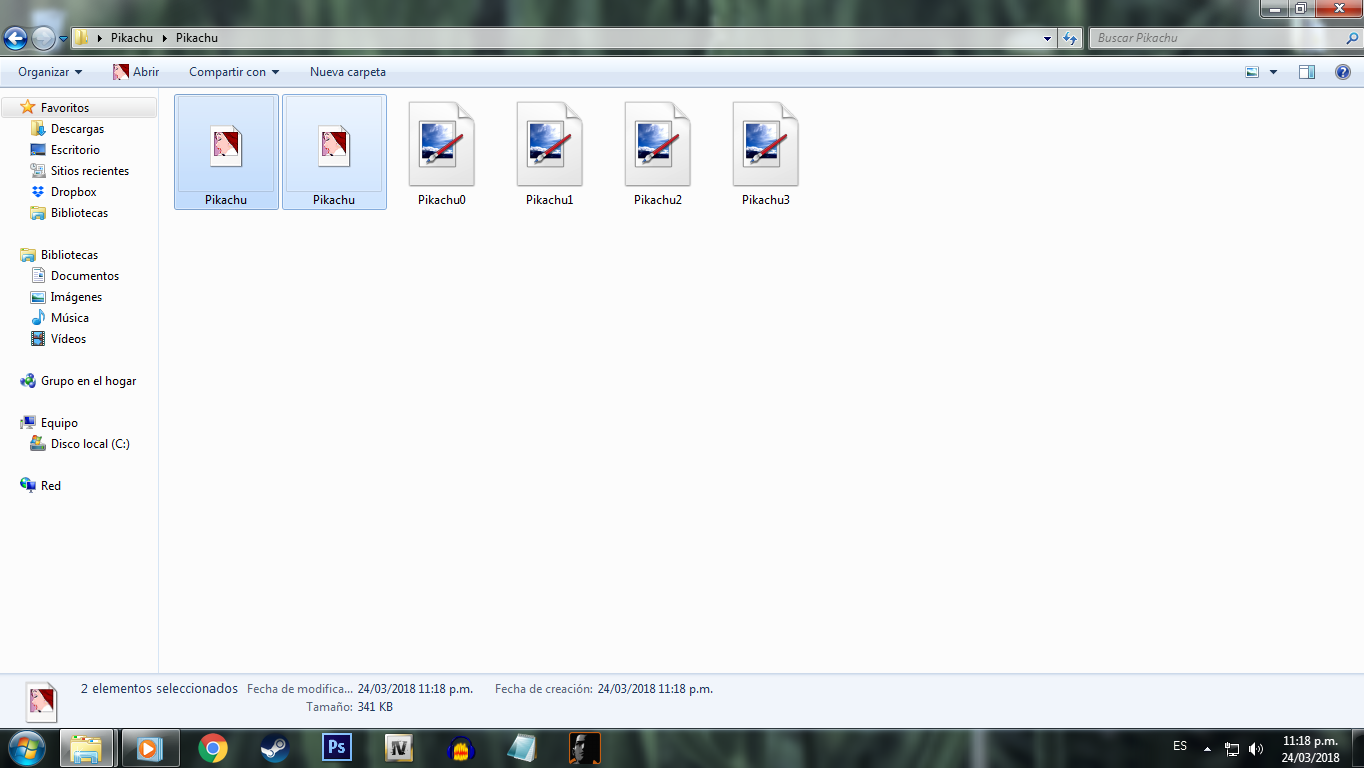1364x768 pixels.
Task: Select the Bibliotecas heading above Documentos
Action: (69, 255)
